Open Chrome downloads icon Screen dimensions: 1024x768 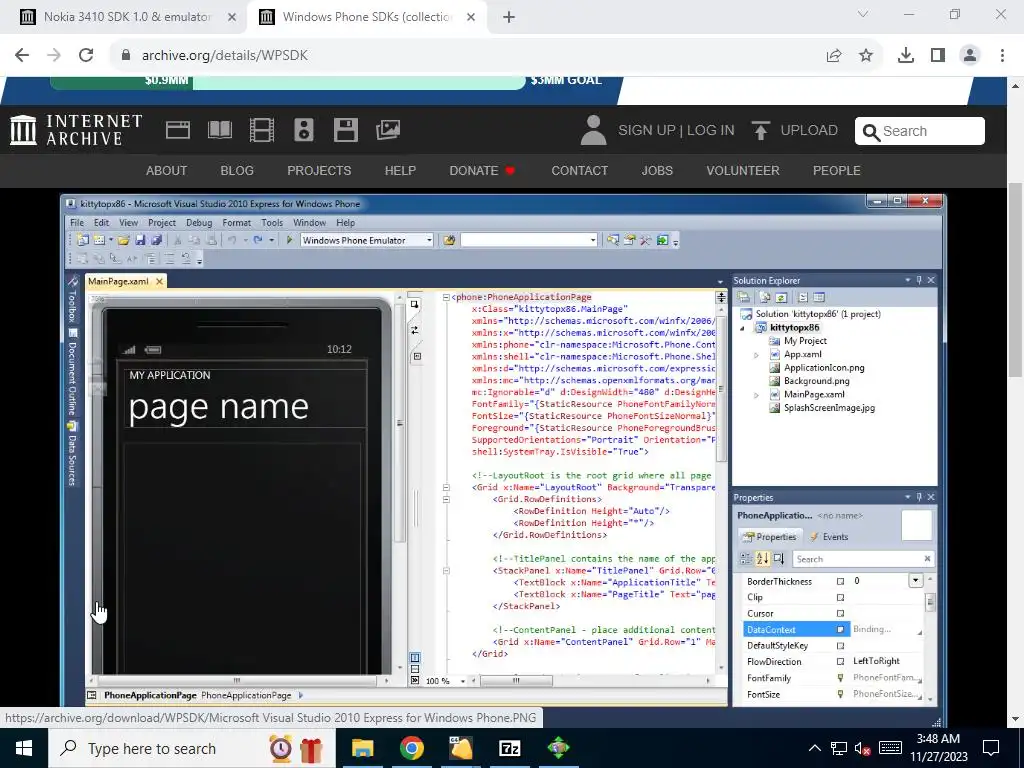point(906,56)
